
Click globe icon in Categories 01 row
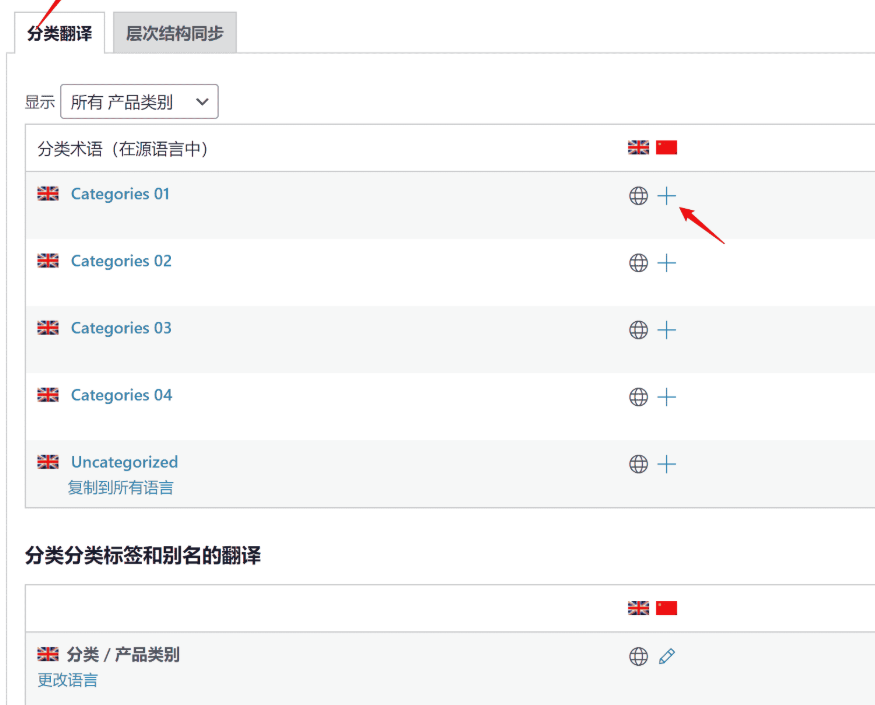638,196
